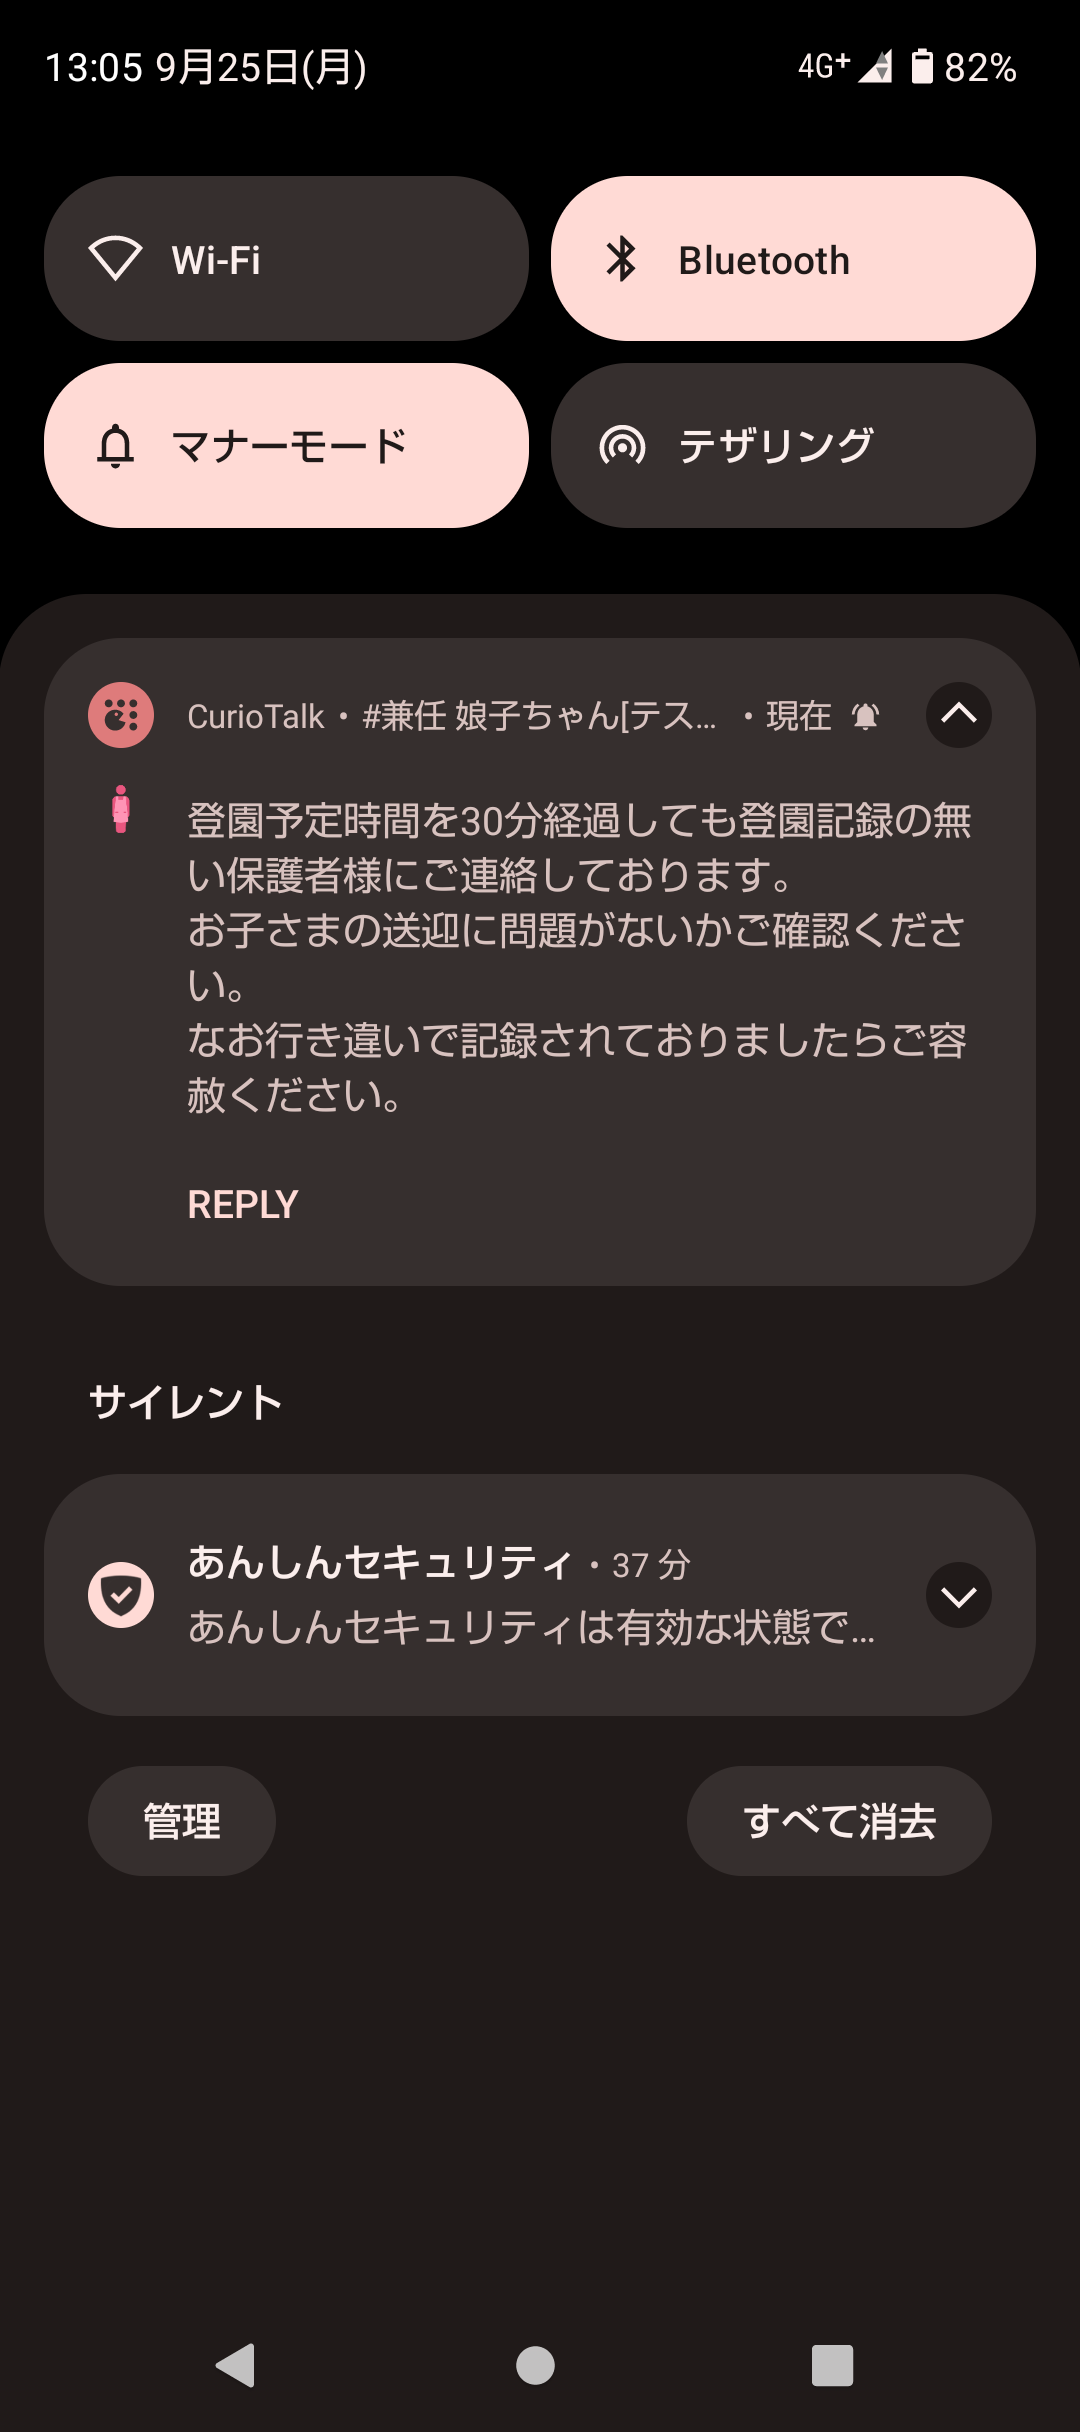The image size is (1080, 2432).
Task: Expand the あんしんセキュリティ notification chevron
Action: (x=958, y=1595)
